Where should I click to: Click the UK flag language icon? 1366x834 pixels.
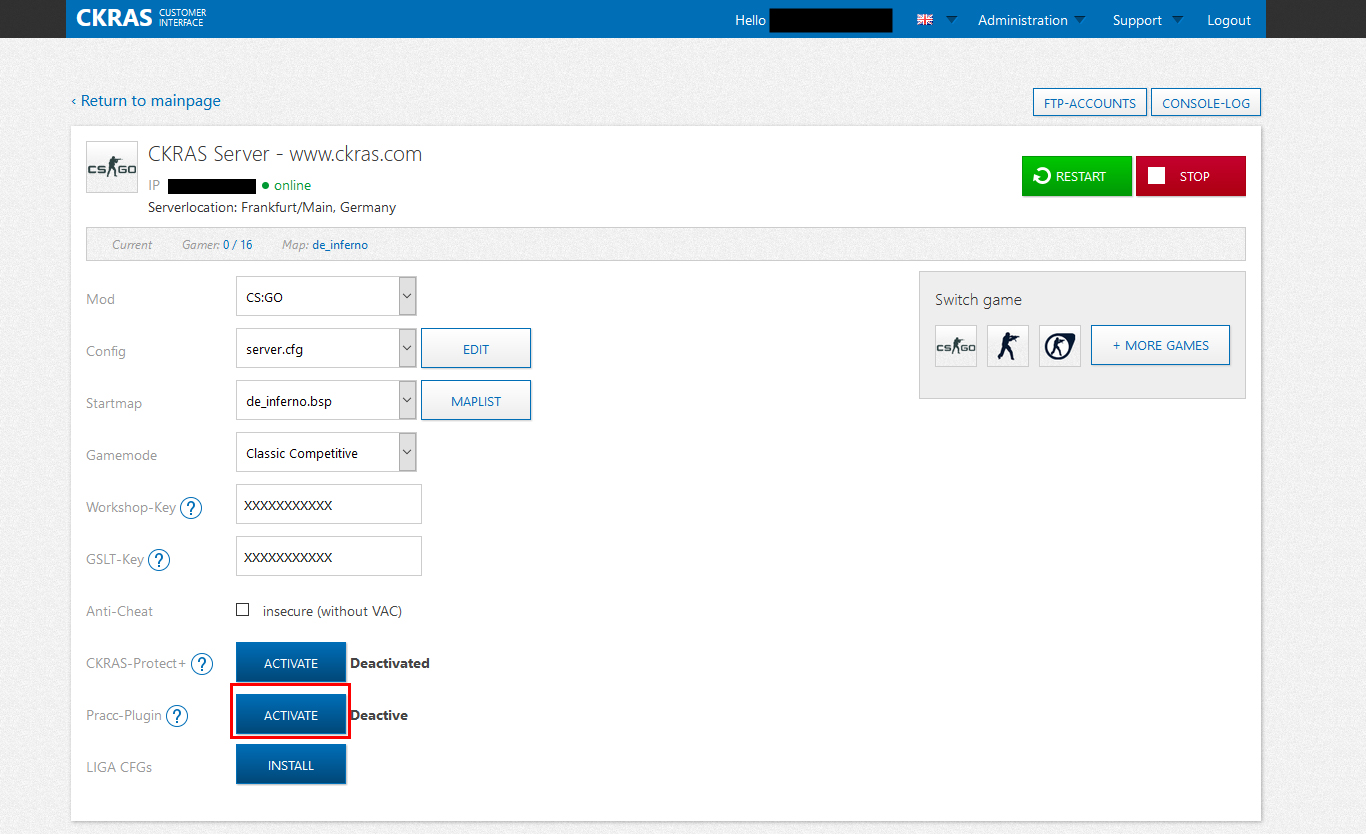click(x=925, y=20)
